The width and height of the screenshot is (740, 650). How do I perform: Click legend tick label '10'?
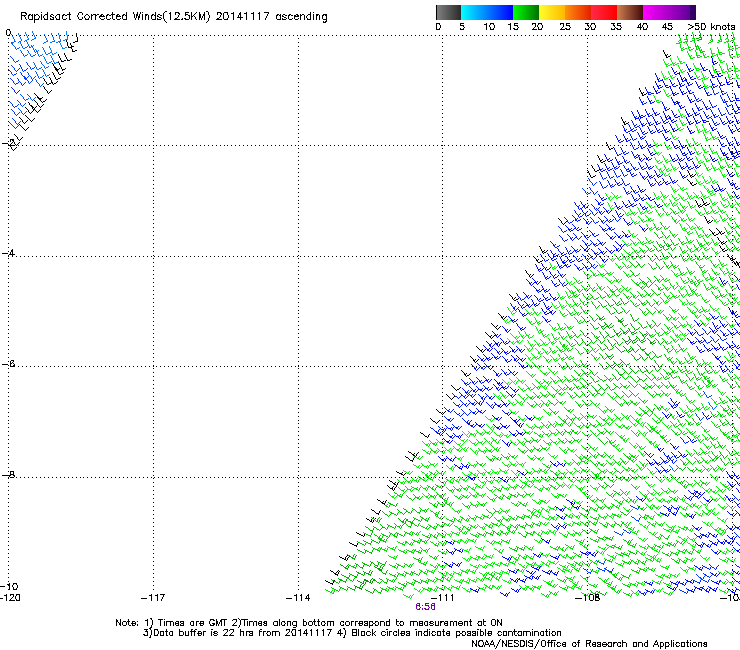[x=489, y=27]
